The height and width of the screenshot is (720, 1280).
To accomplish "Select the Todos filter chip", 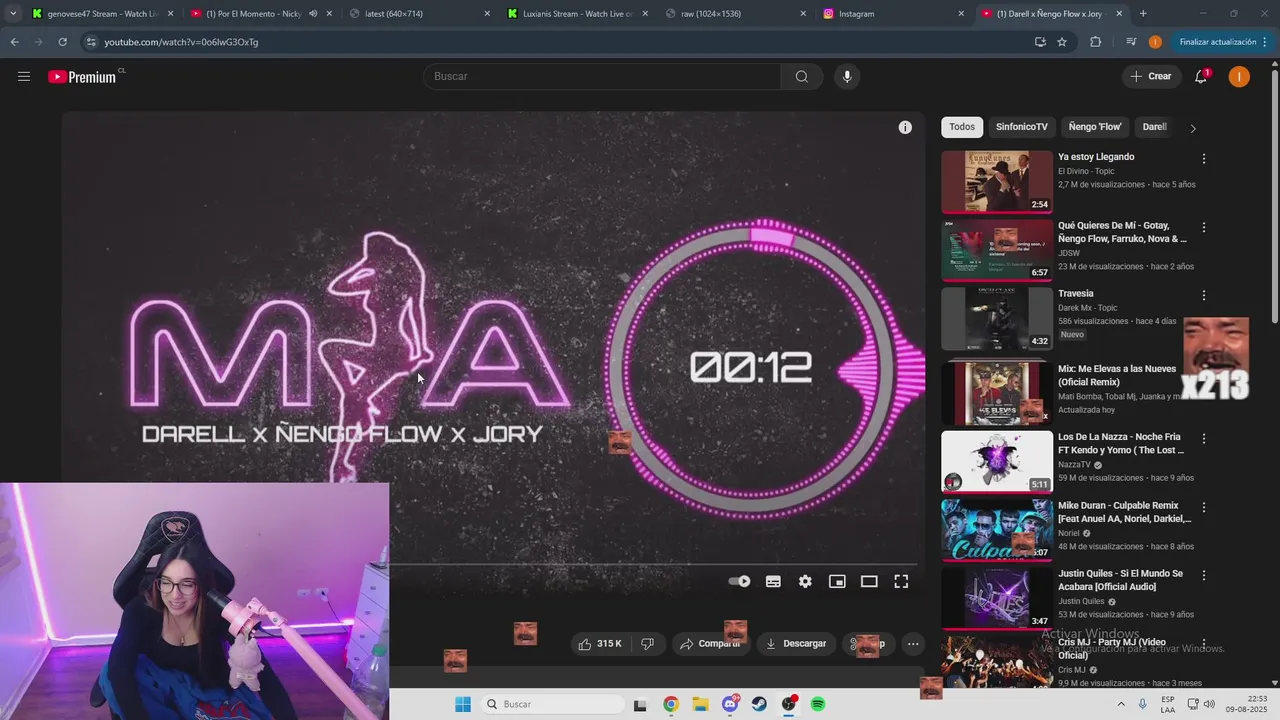I will (962, 127).
